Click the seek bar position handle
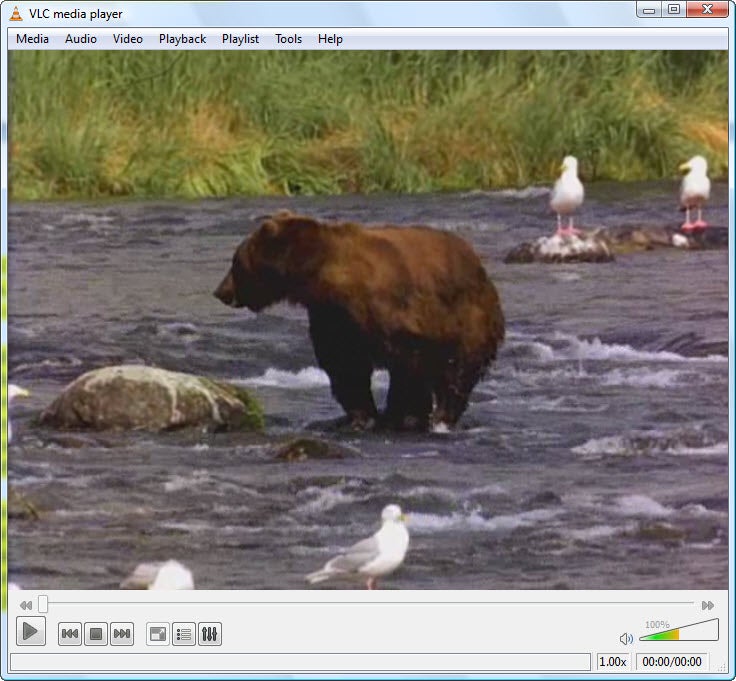The width and height of the screenshot is (736, 681). [43, 604]
